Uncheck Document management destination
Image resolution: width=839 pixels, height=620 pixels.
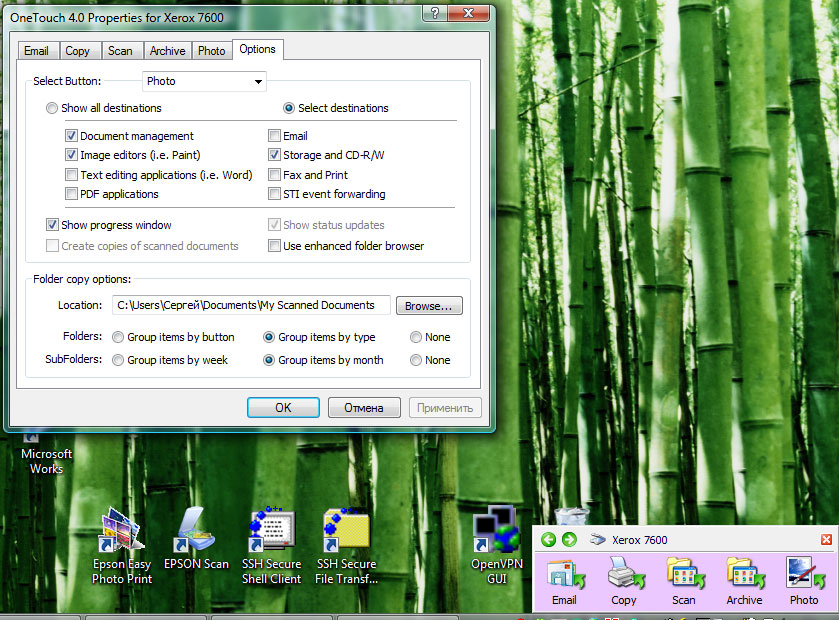click(x=71, y=136)
